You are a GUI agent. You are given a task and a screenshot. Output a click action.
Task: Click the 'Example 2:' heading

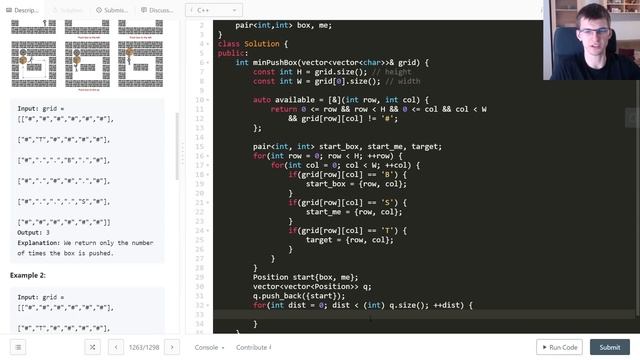click(x=28, y=276)
